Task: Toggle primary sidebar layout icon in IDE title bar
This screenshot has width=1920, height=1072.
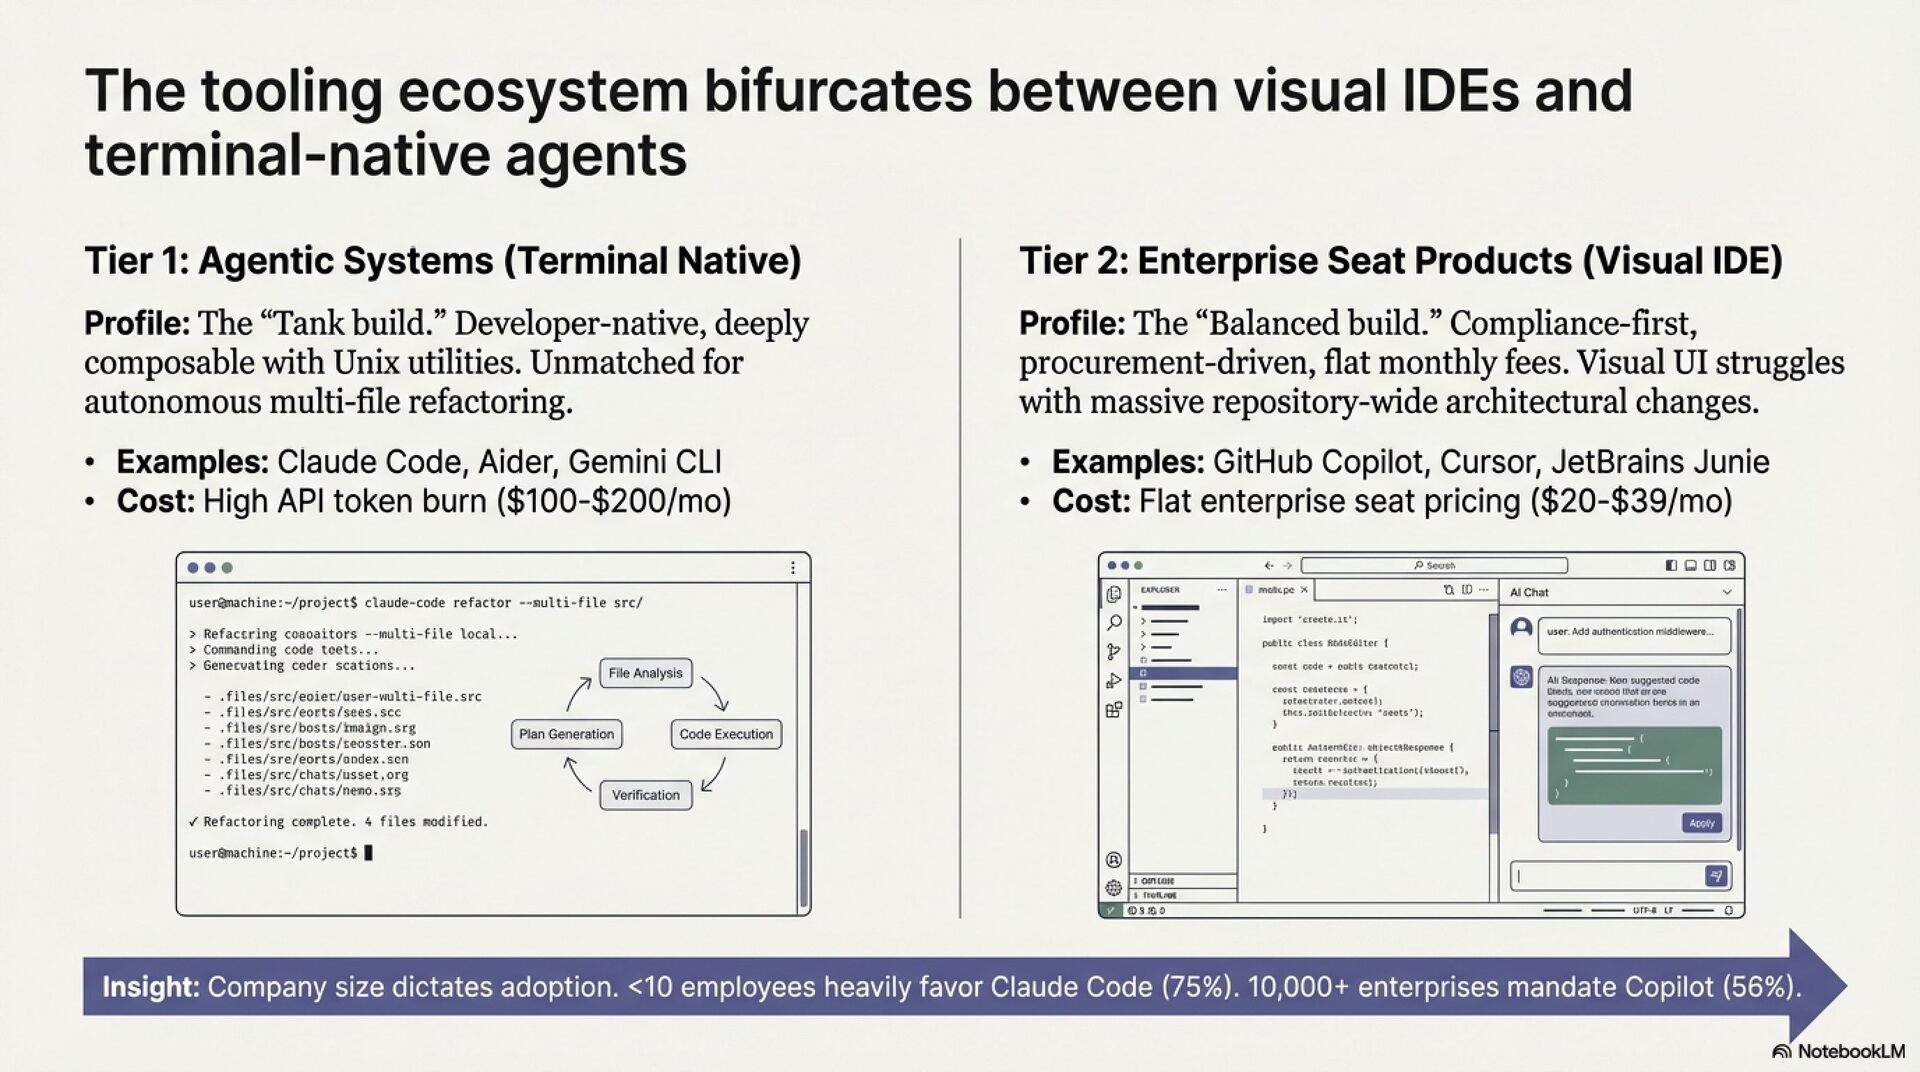Action: click(x=1671, y=565)
